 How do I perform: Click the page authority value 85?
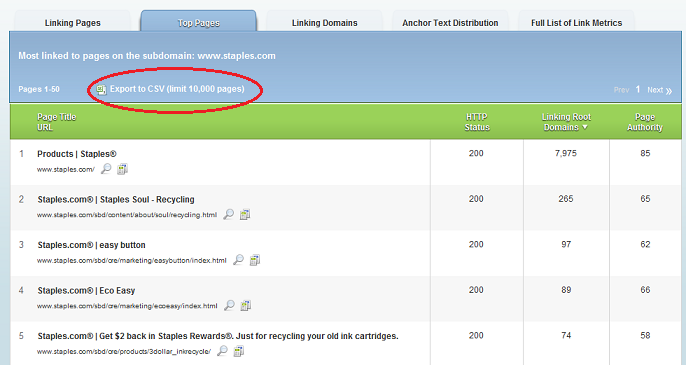[x=645, y=154]
